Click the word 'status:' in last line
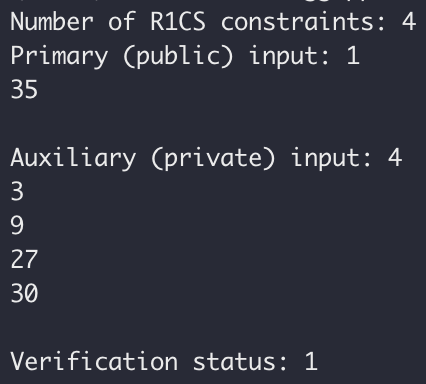 click(240, 361)
